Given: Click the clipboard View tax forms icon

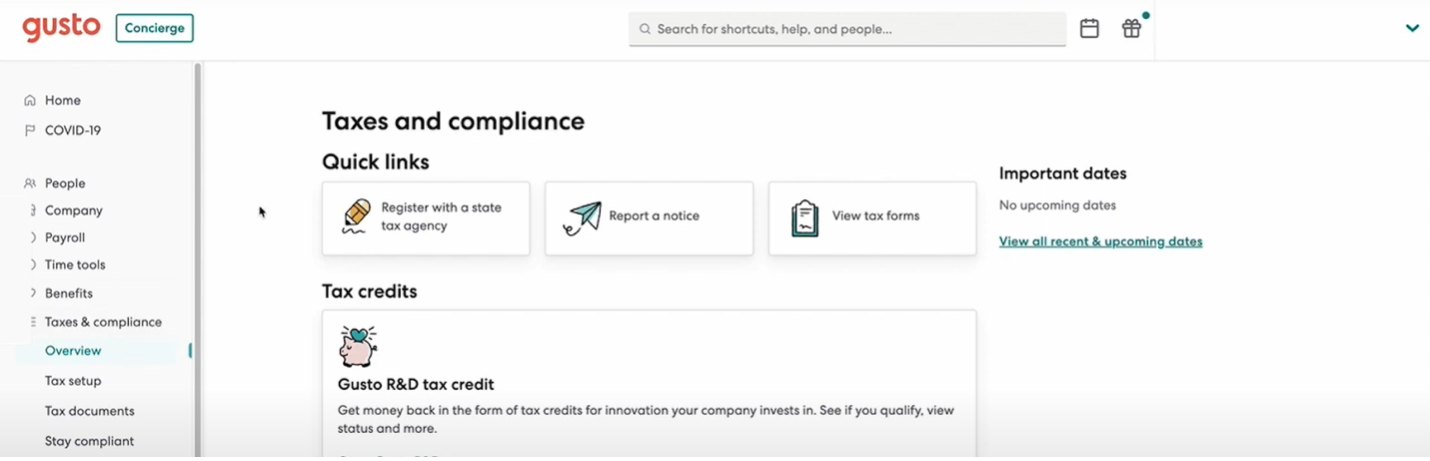Looking at the screenshot, I should [805, 218].
